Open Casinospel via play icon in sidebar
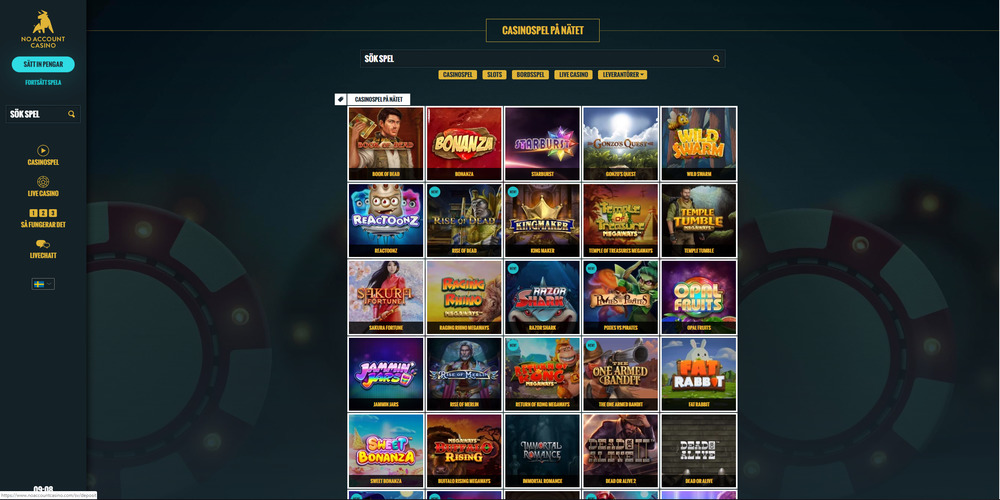The width and height of the screenshot is (1000, 500). tap(43, 151)
